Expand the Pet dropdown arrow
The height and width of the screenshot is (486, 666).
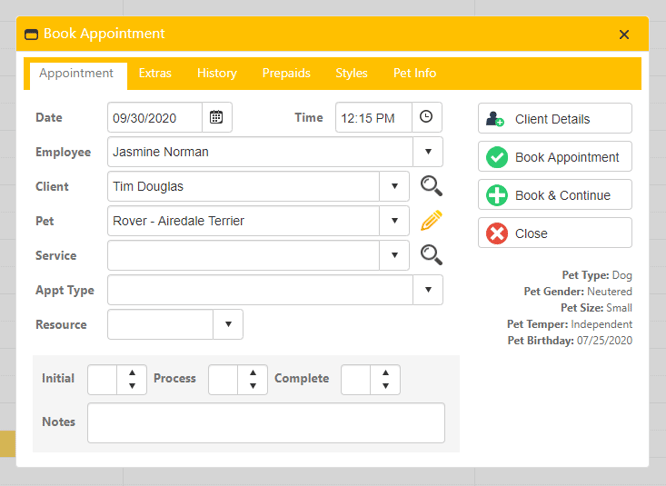395,220
